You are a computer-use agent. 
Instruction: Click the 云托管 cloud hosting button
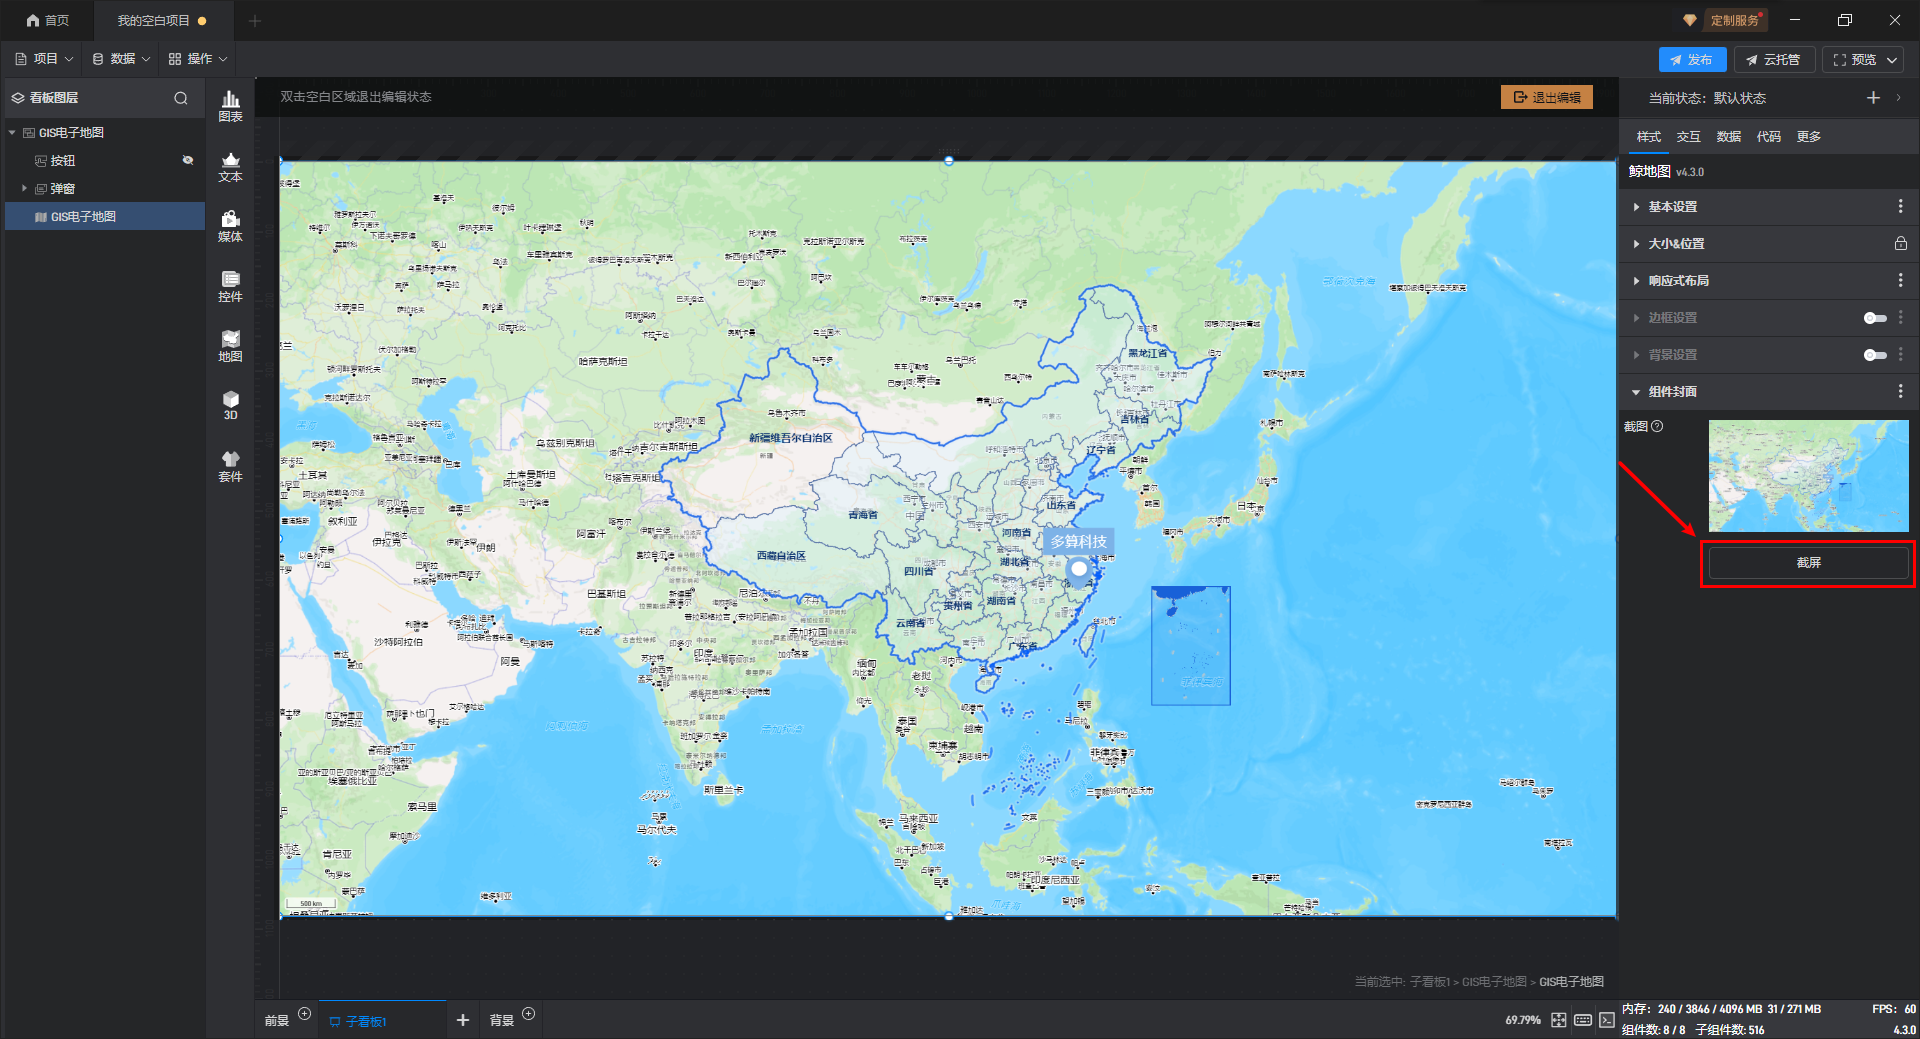[x=1774, y=60]
